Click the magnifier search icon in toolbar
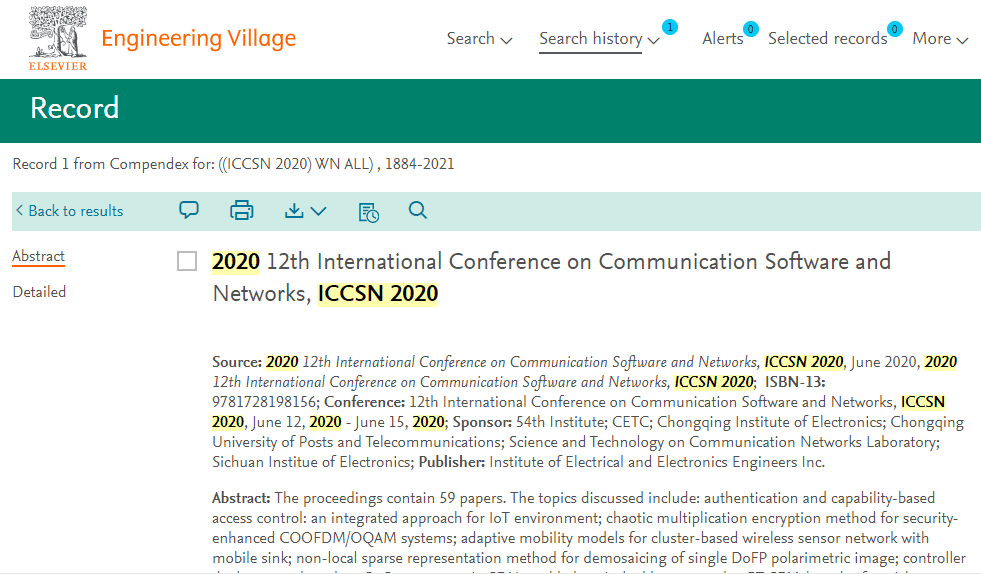 pos(418,210)
